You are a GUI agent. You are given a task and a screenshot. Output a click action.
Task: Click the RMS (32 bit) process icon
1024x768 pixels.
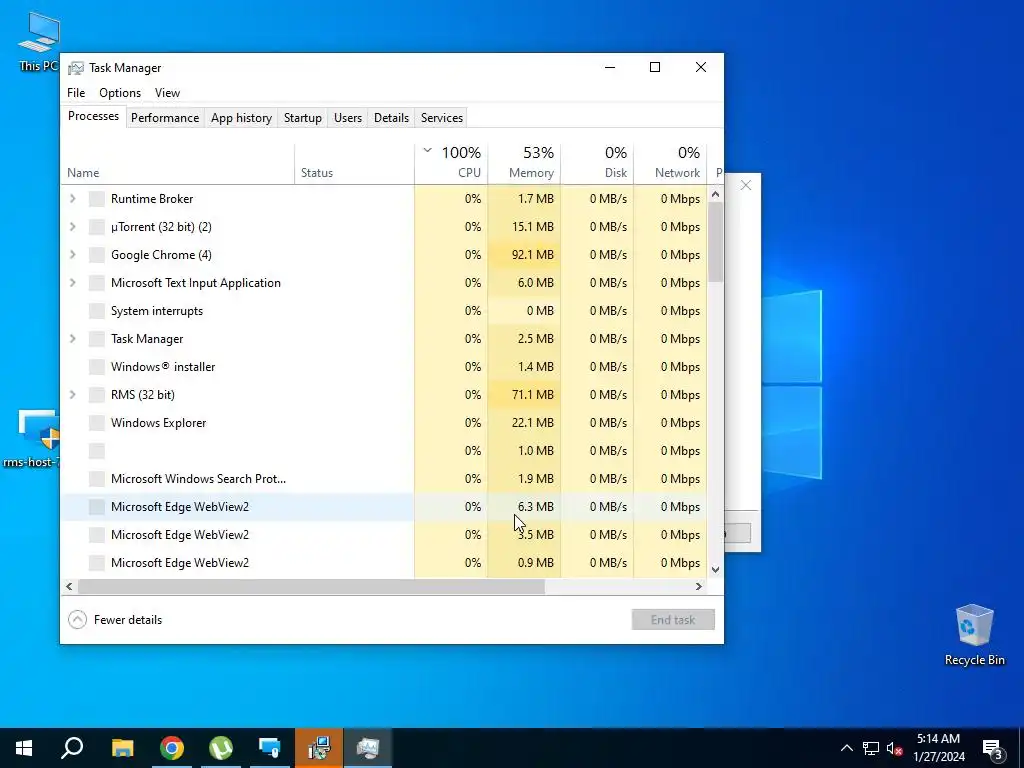[x=97, y=394]
